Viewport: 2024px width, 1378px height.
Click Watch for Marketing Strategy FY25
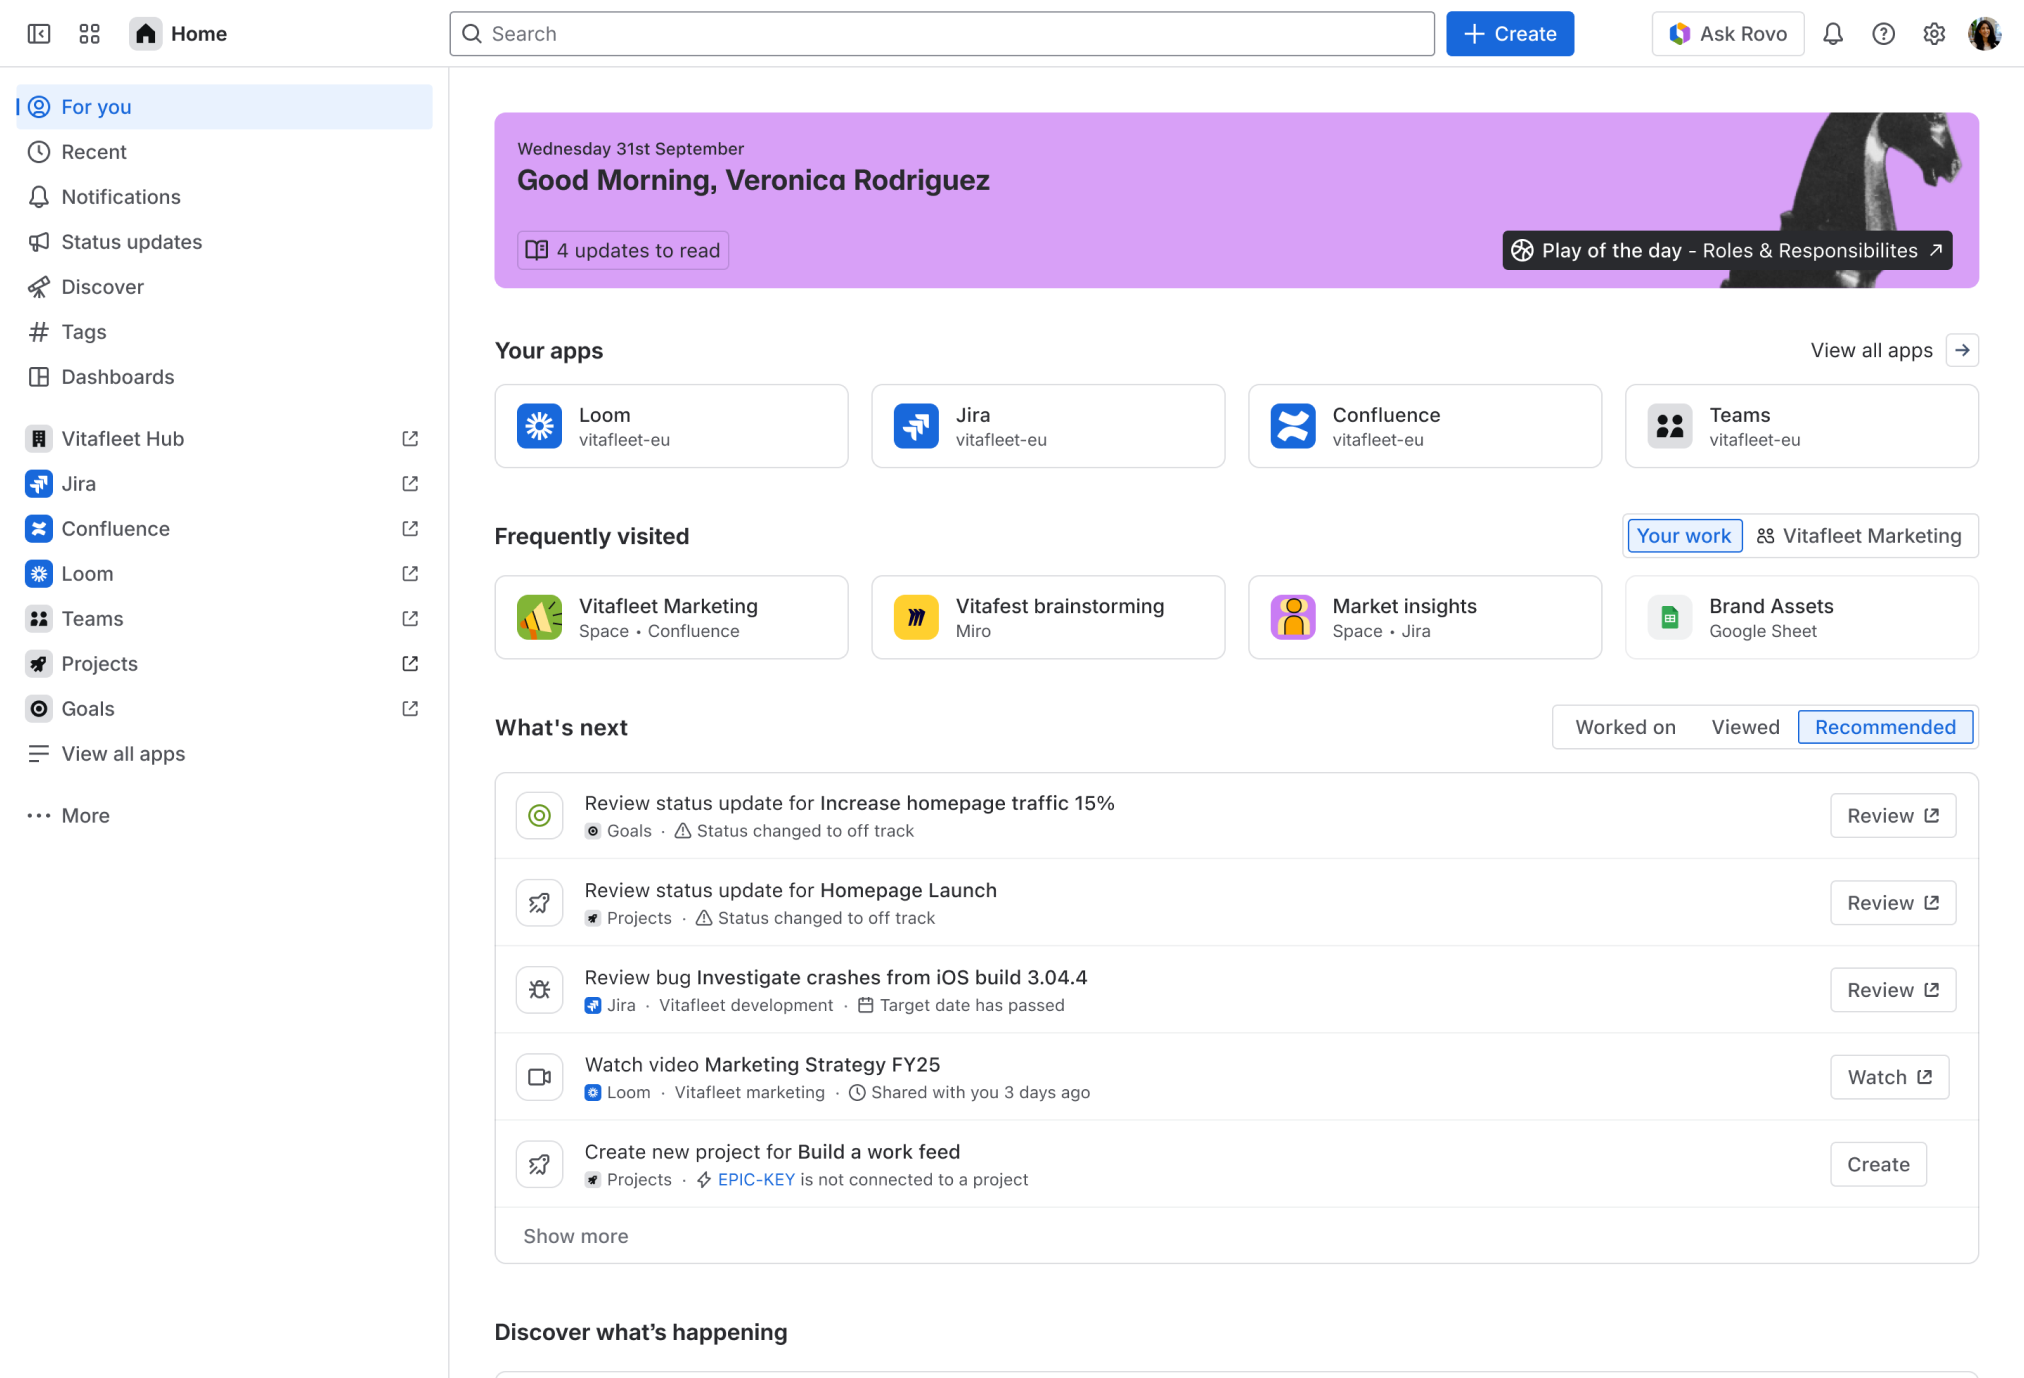pyautogui.click(x=1889, y=1077)
